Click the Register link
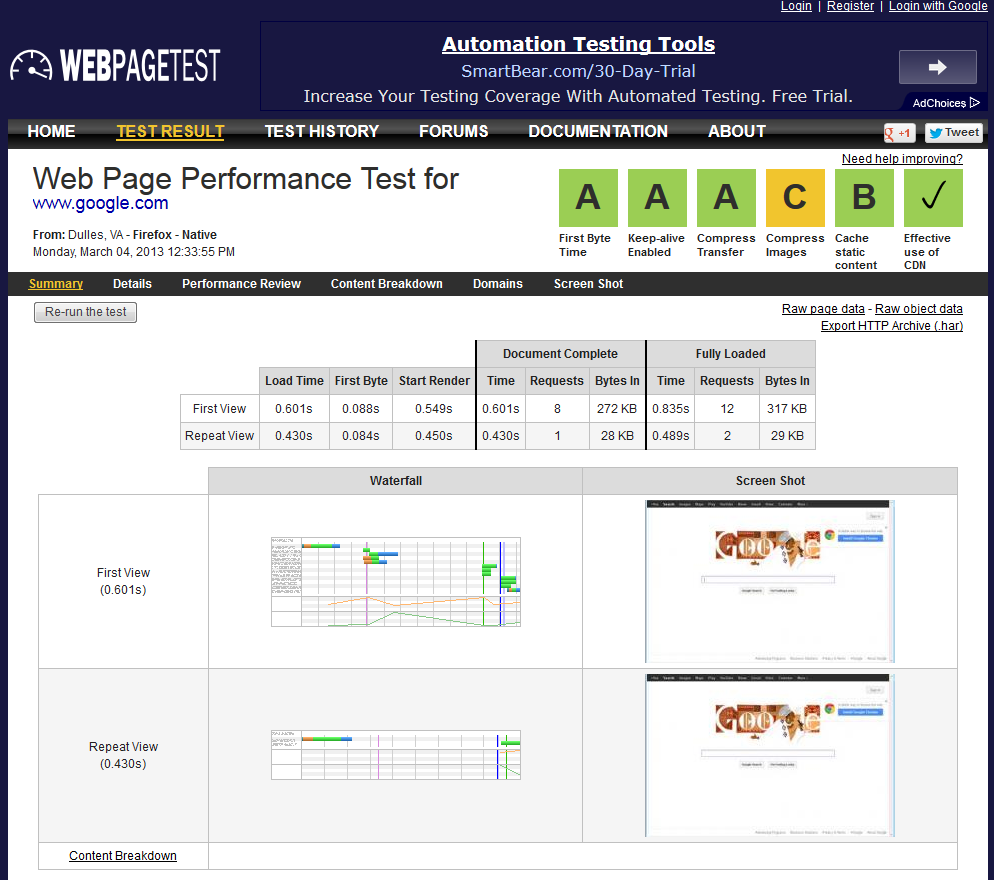Viewport: 994px width, 880px height. [x=850, y=6]
